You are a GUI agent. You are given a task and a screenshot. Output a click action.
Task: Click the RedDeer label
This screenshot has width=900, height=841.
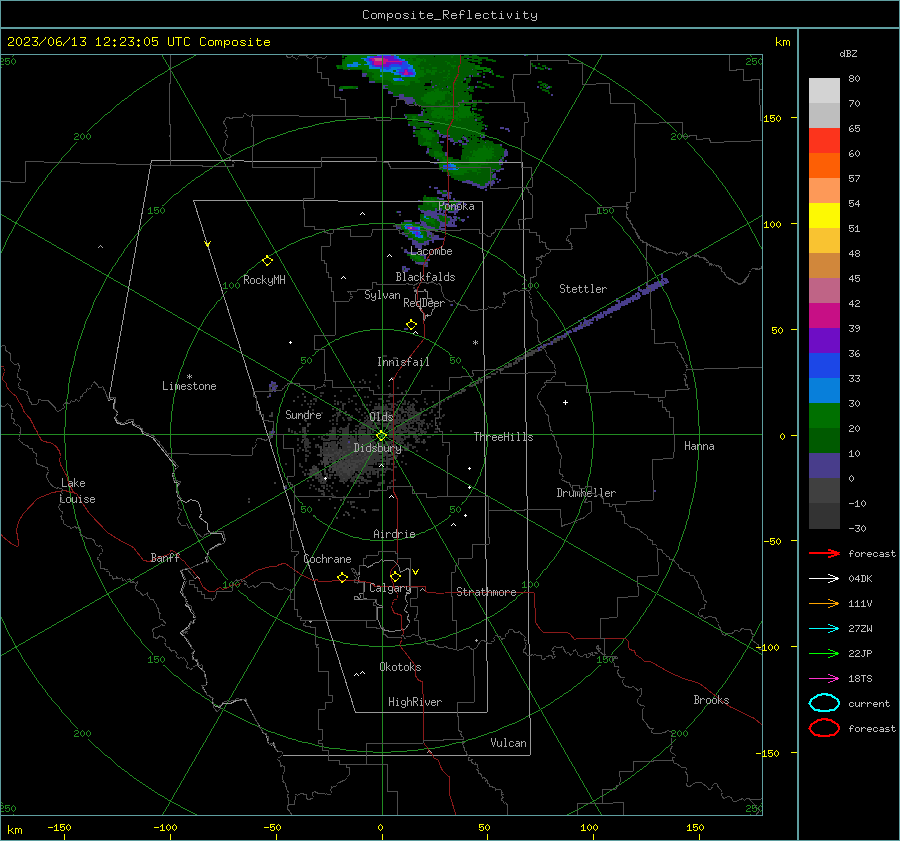coord(424,303)
